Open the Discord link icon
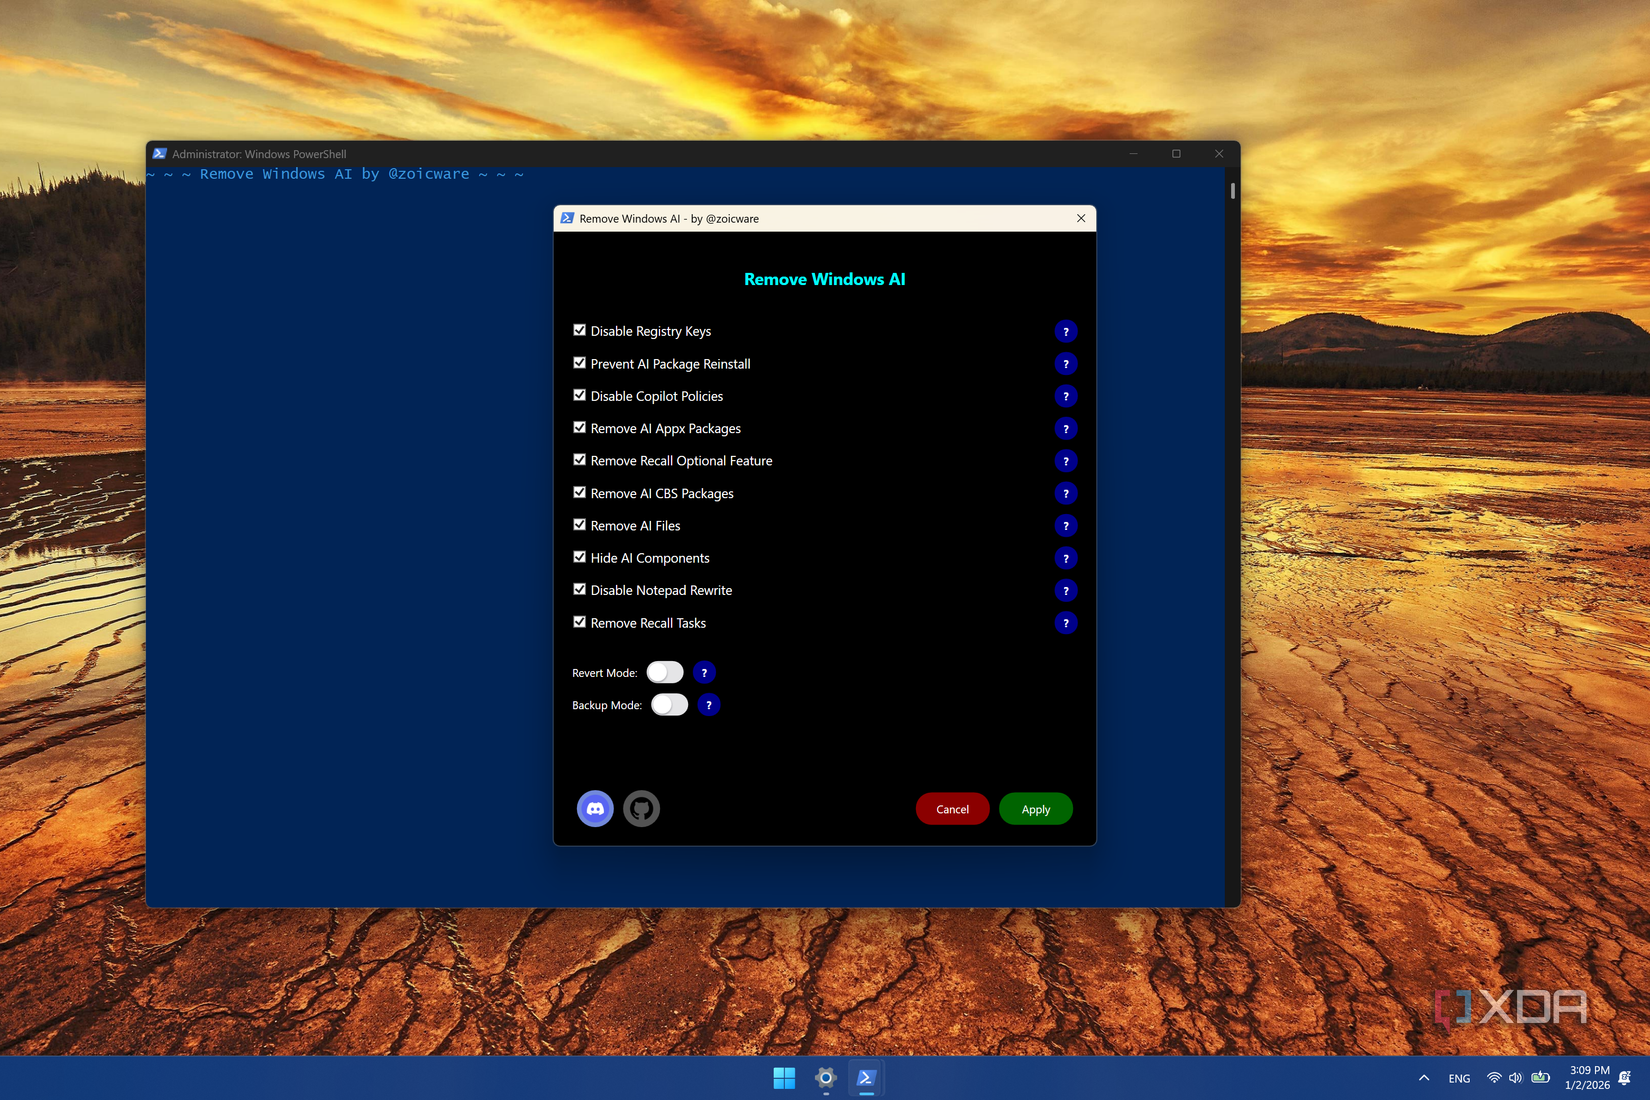This screenshot has width=1650, height=1100. 595,808
